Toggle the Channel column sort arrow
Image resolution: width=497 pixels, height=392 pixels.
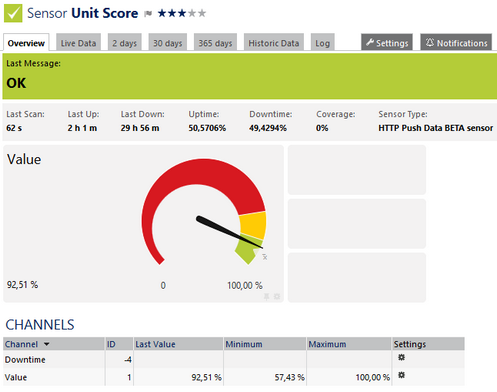pyautogui.click(x=47, y=344)
